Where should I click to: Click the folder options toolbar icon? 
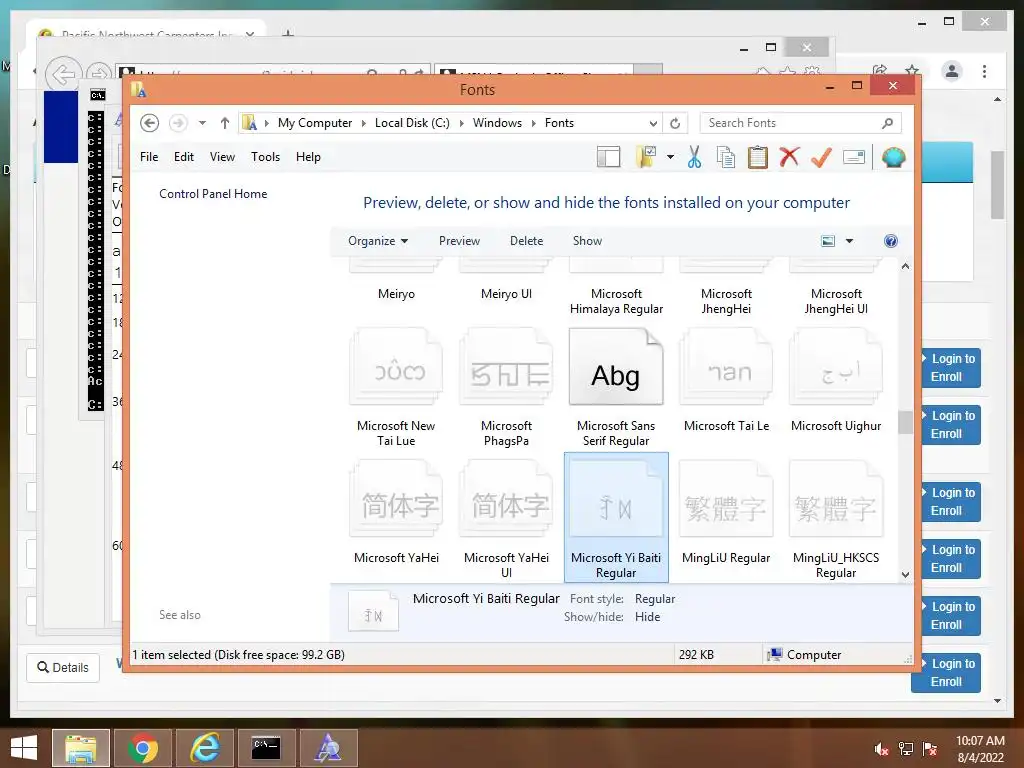click(x=645, y=157)
